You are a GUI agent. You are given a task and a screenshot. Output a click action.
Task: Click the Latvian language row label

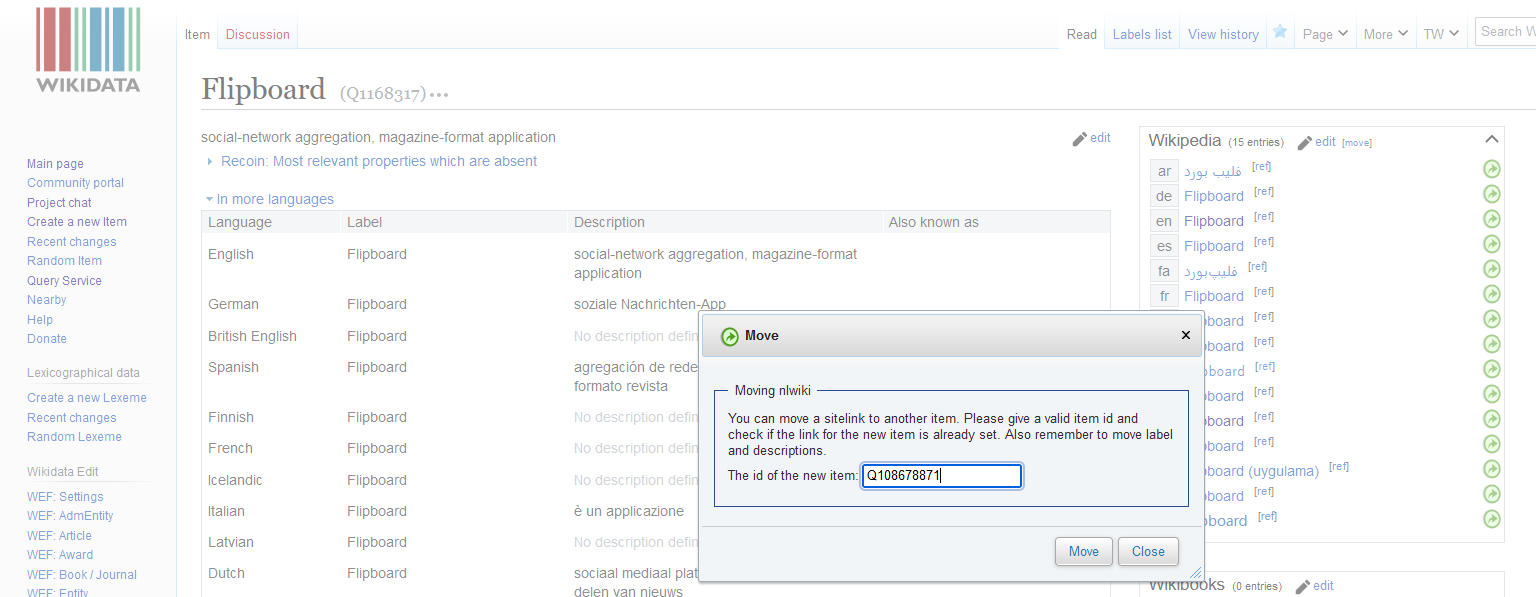(x=231, y=542)
